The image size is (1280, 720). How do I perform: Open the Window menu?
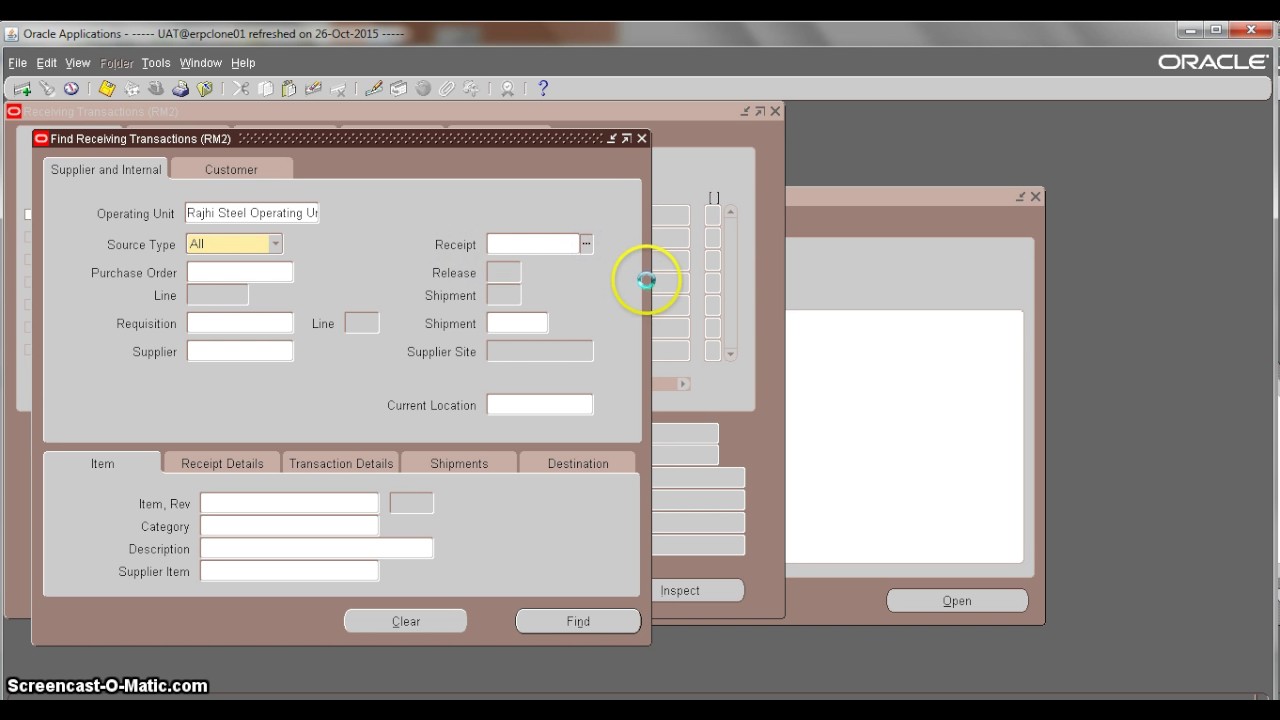(x=201, y=63)
